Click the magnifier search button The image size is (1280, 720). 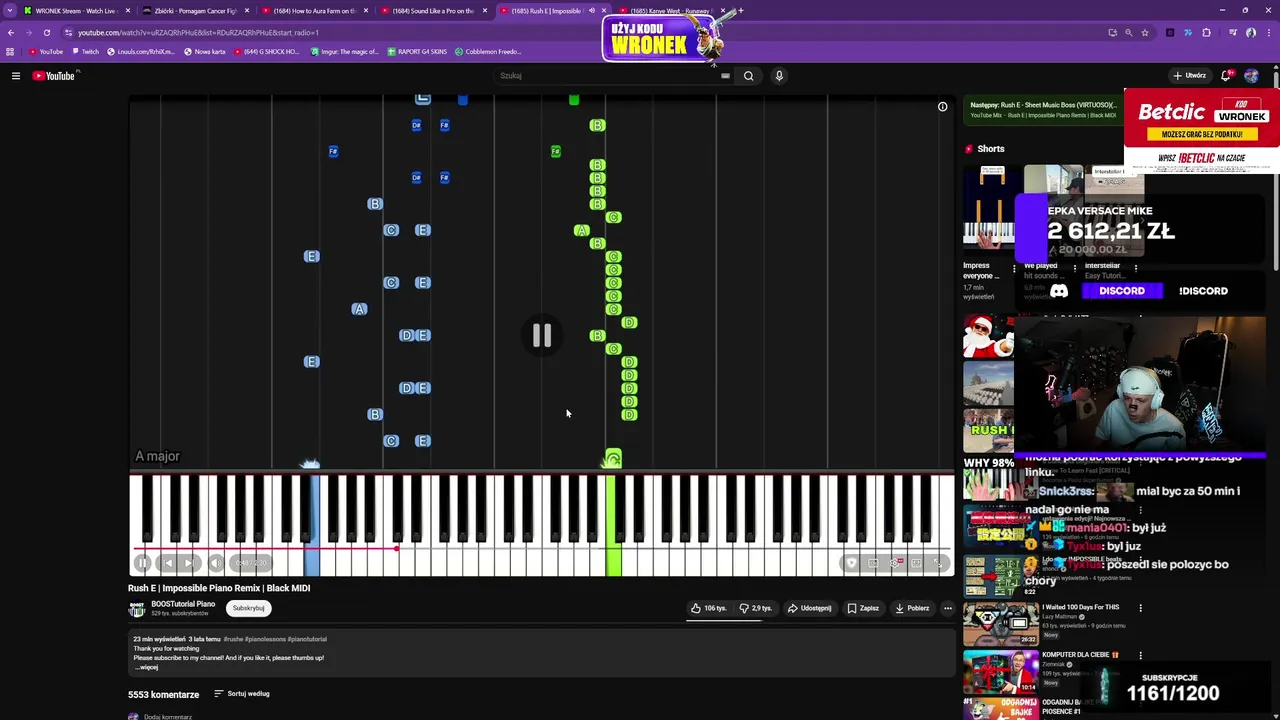pos(748,75)
